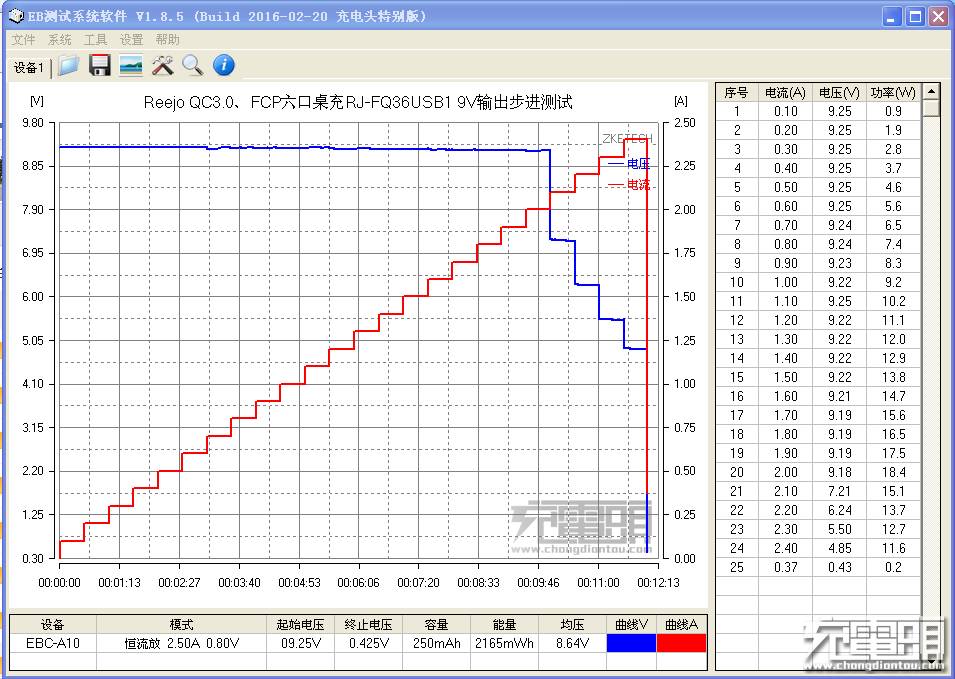Screen dimensions: 955x679
Task: Click the magnifying glass search icon
Action: coord(193,65)
